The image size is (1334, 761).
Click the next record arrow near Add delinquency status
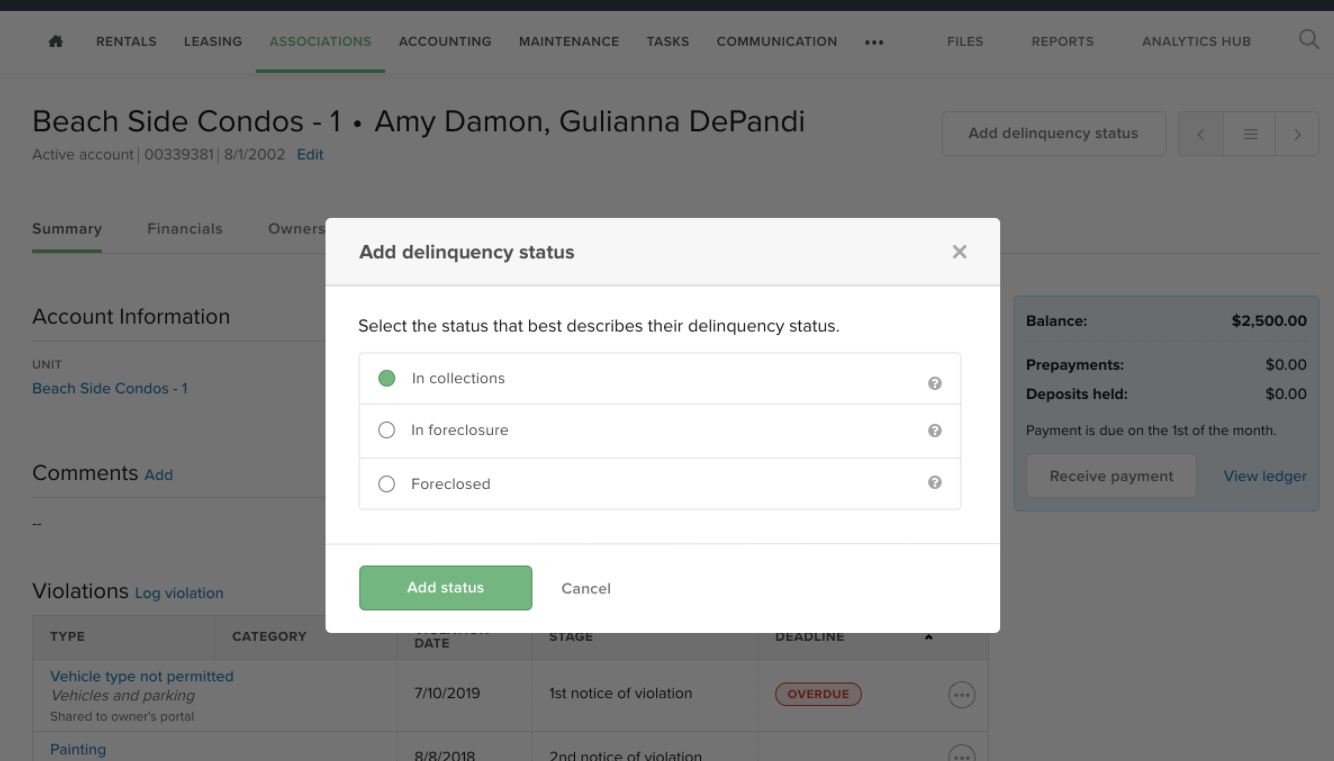1297,133
